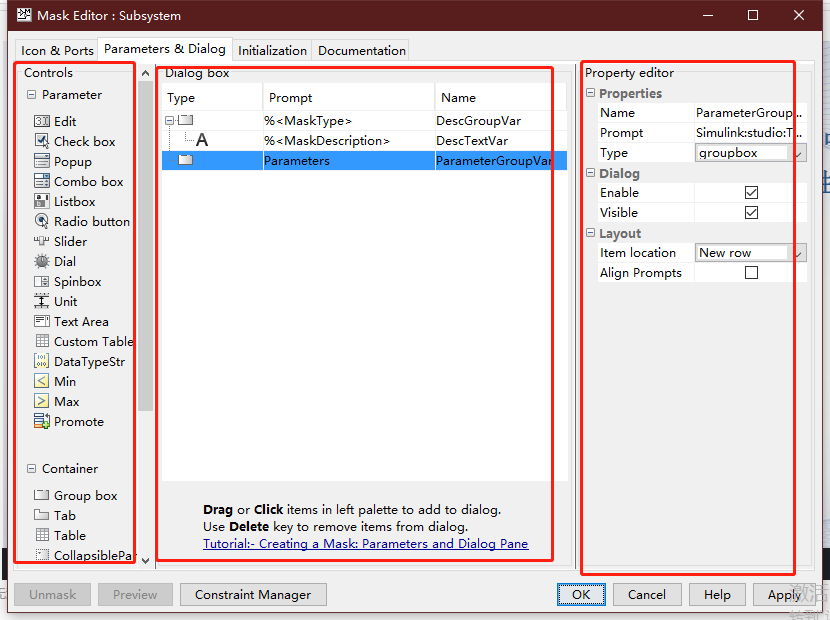Click the Cancel button
Screen dimensions: 830x620
pyautogui.click(x=646, y=595)
